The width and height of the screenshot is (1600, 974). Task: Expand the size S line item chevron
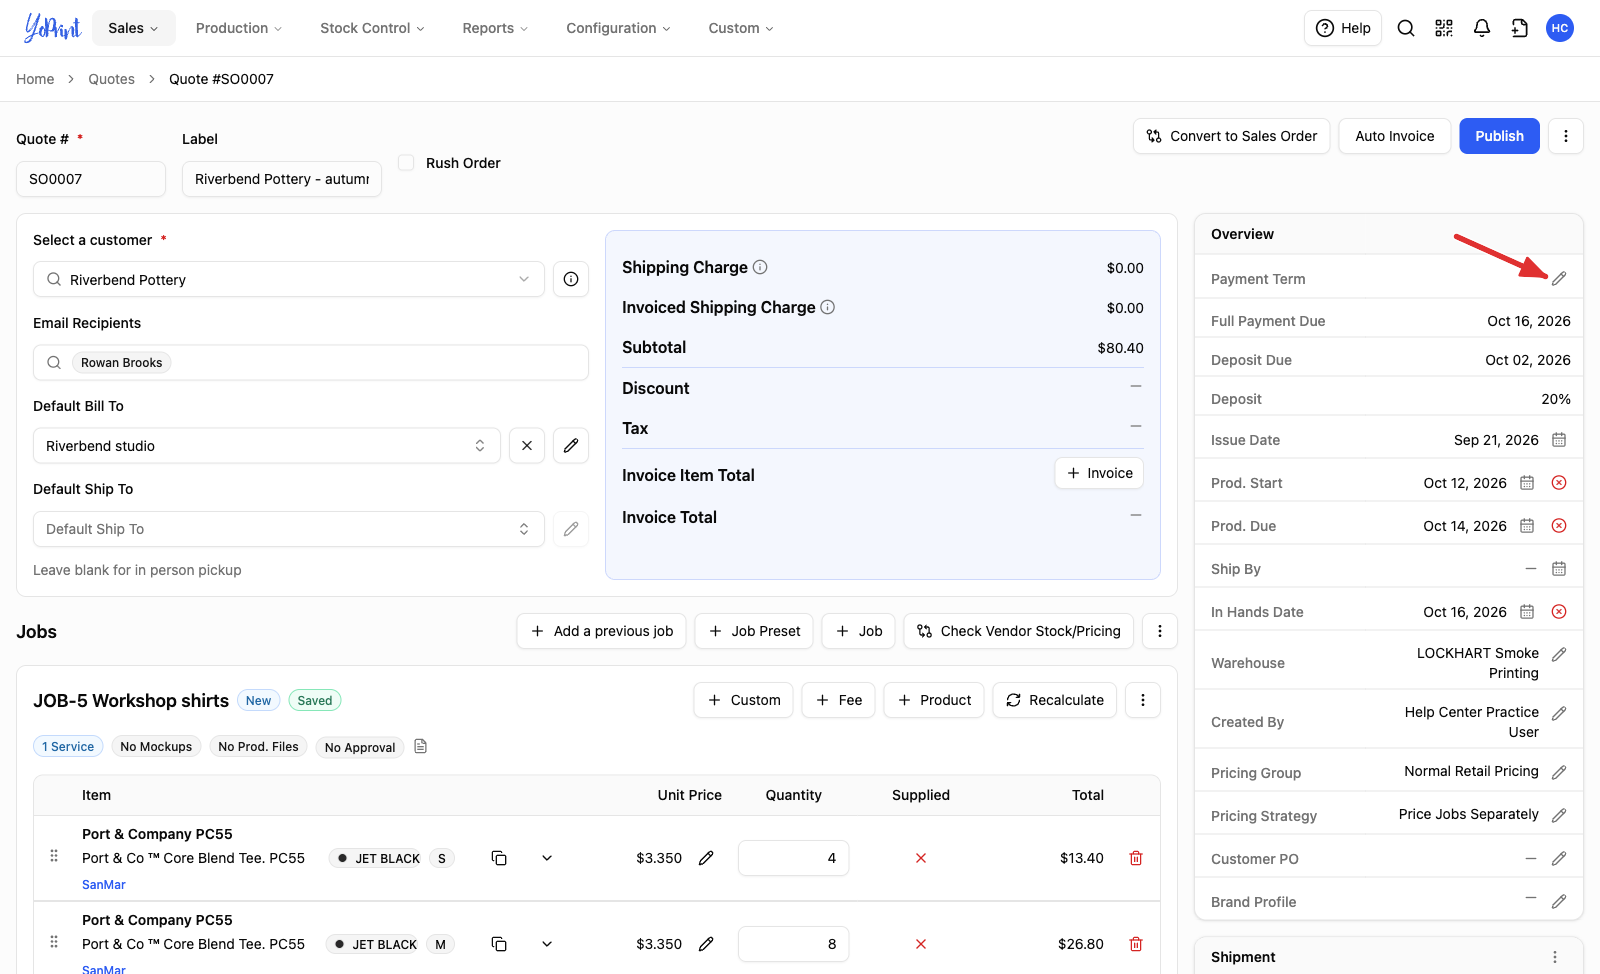click(x=547, y=858)
